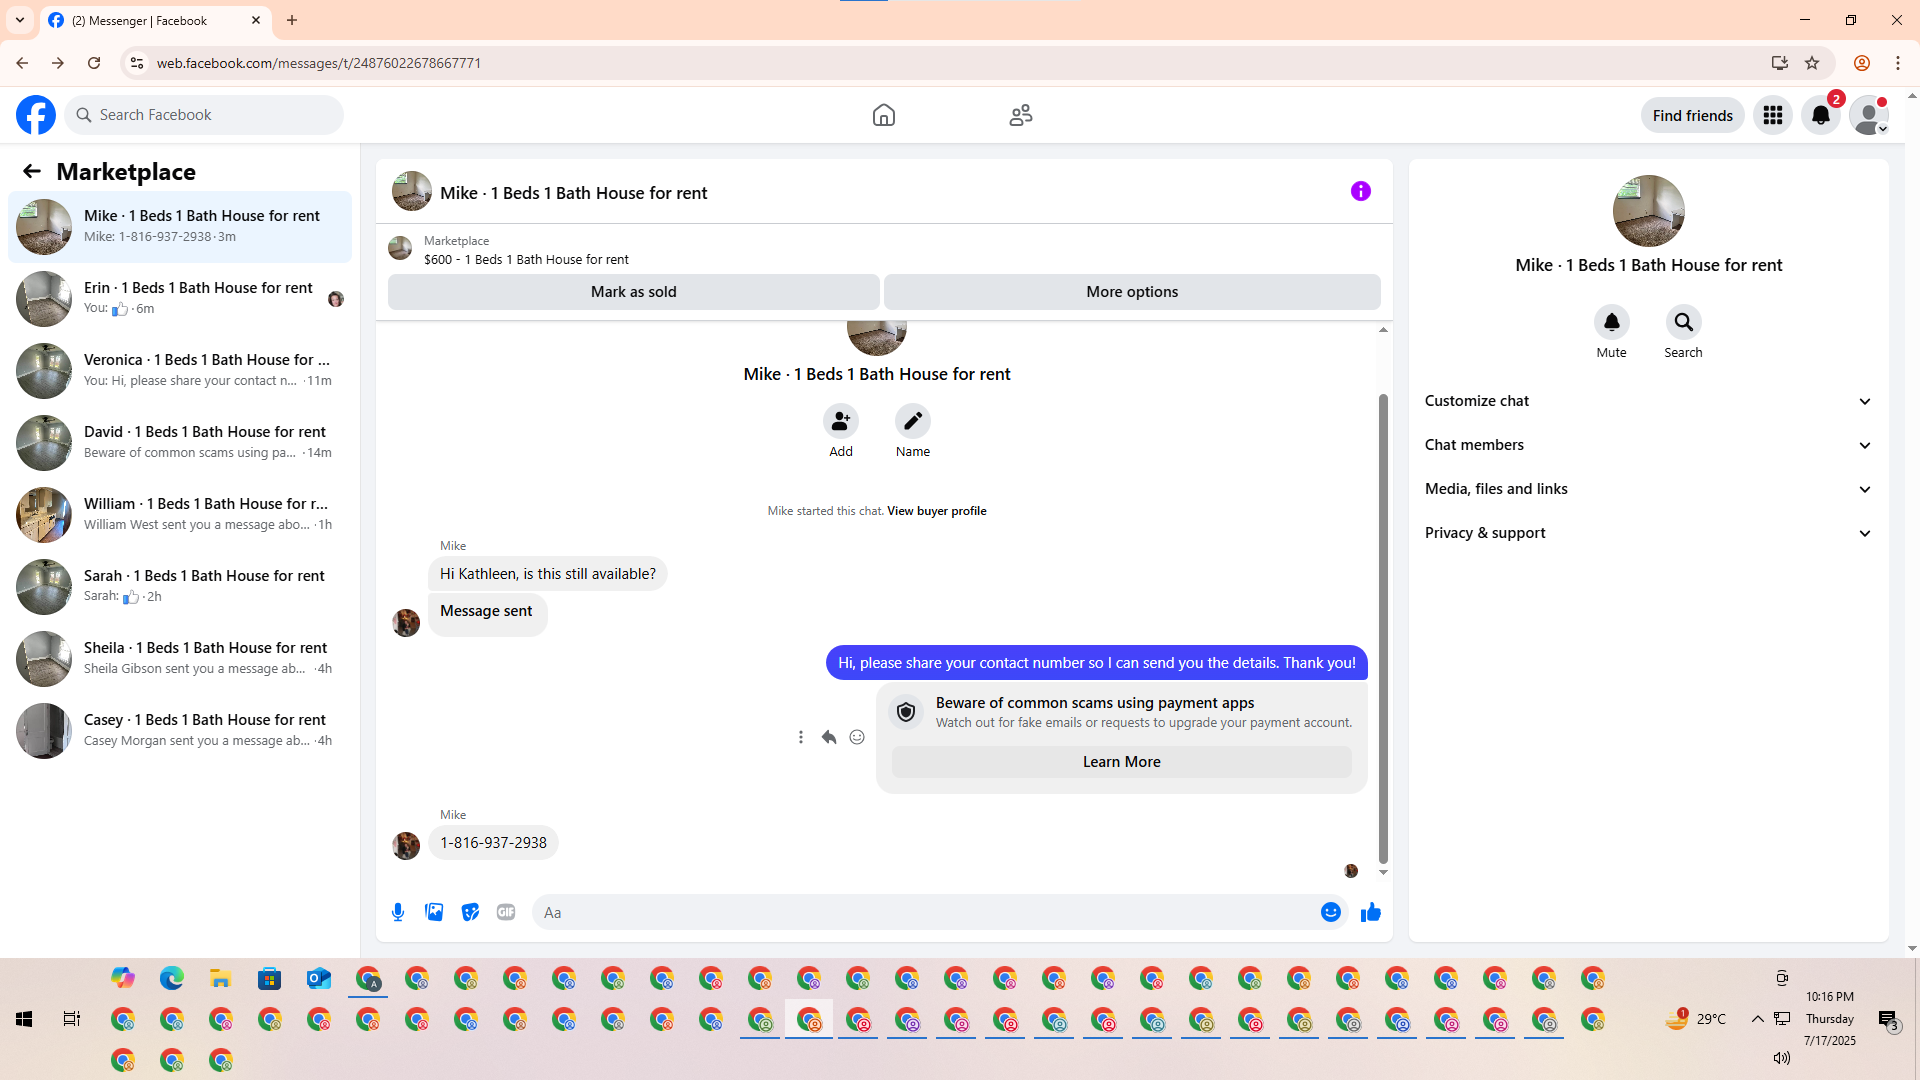1920x1080 pixels.
Task: Open the Windows notification center
Action: point(1888,1019)
